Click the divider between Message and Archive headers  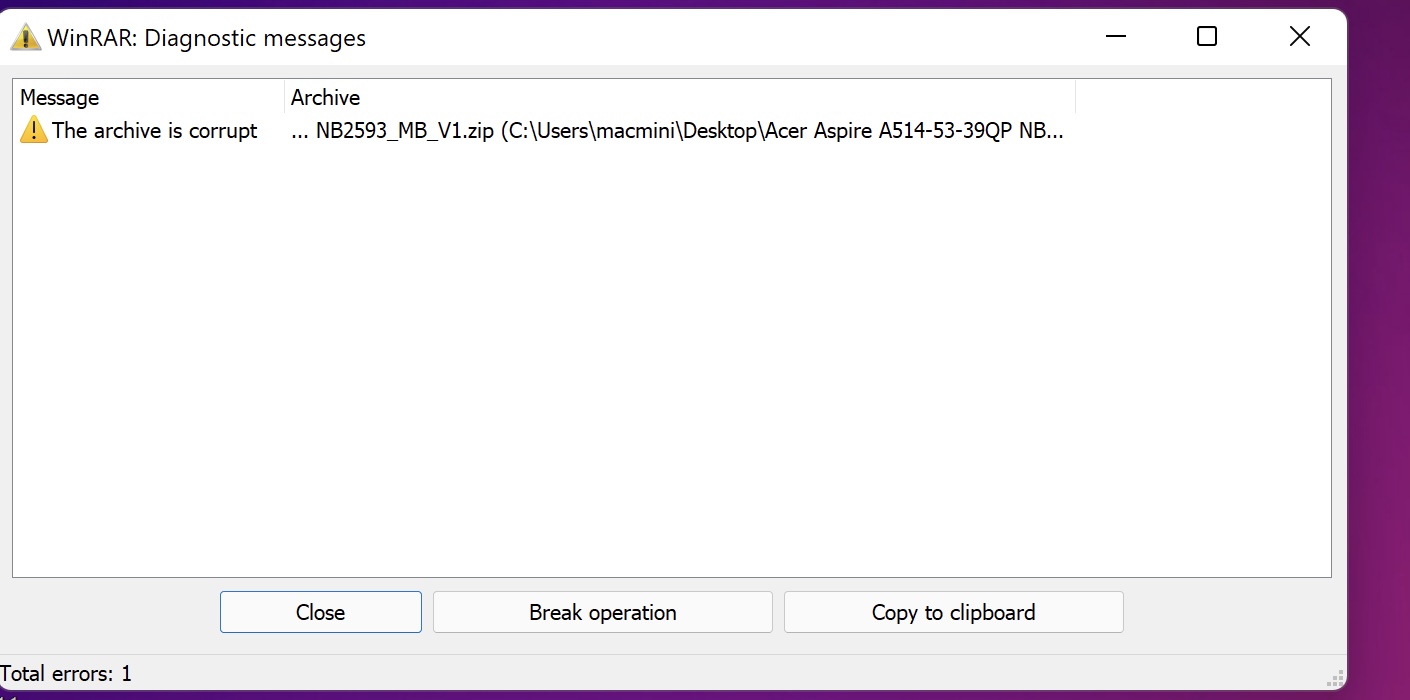point(284,97)
